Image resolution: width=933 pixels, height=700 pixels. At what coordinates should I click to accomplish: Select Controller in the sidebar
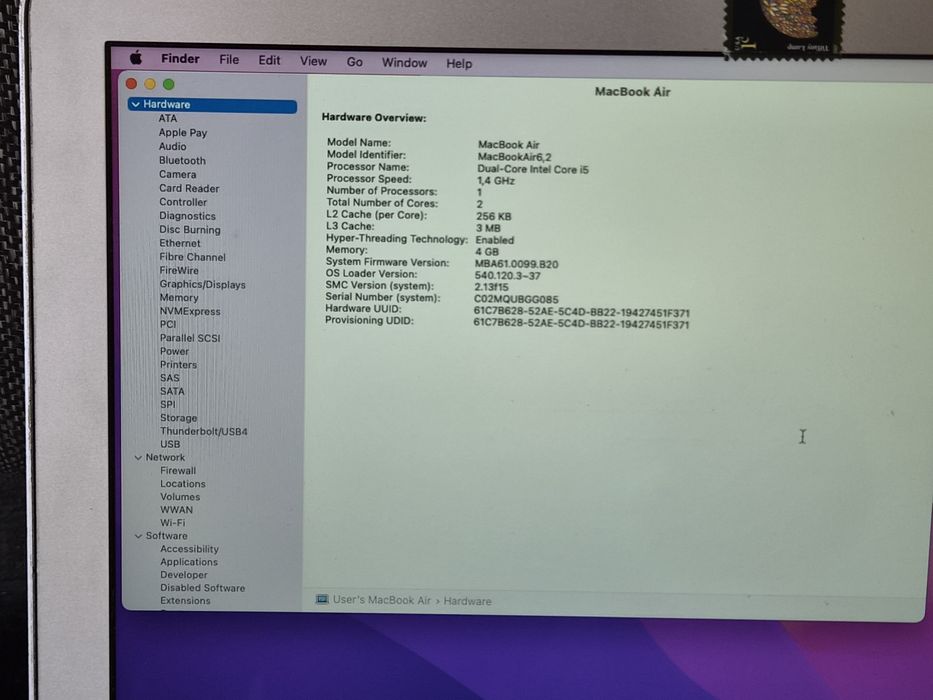[x=183, y=202]
